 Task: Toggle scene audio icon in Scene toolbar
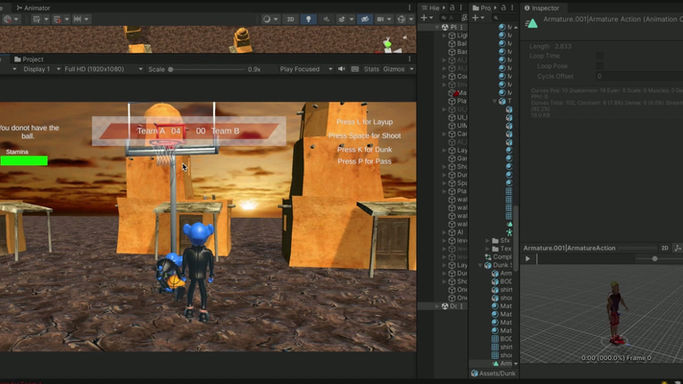pyautogui.click(x=326, y=19)
